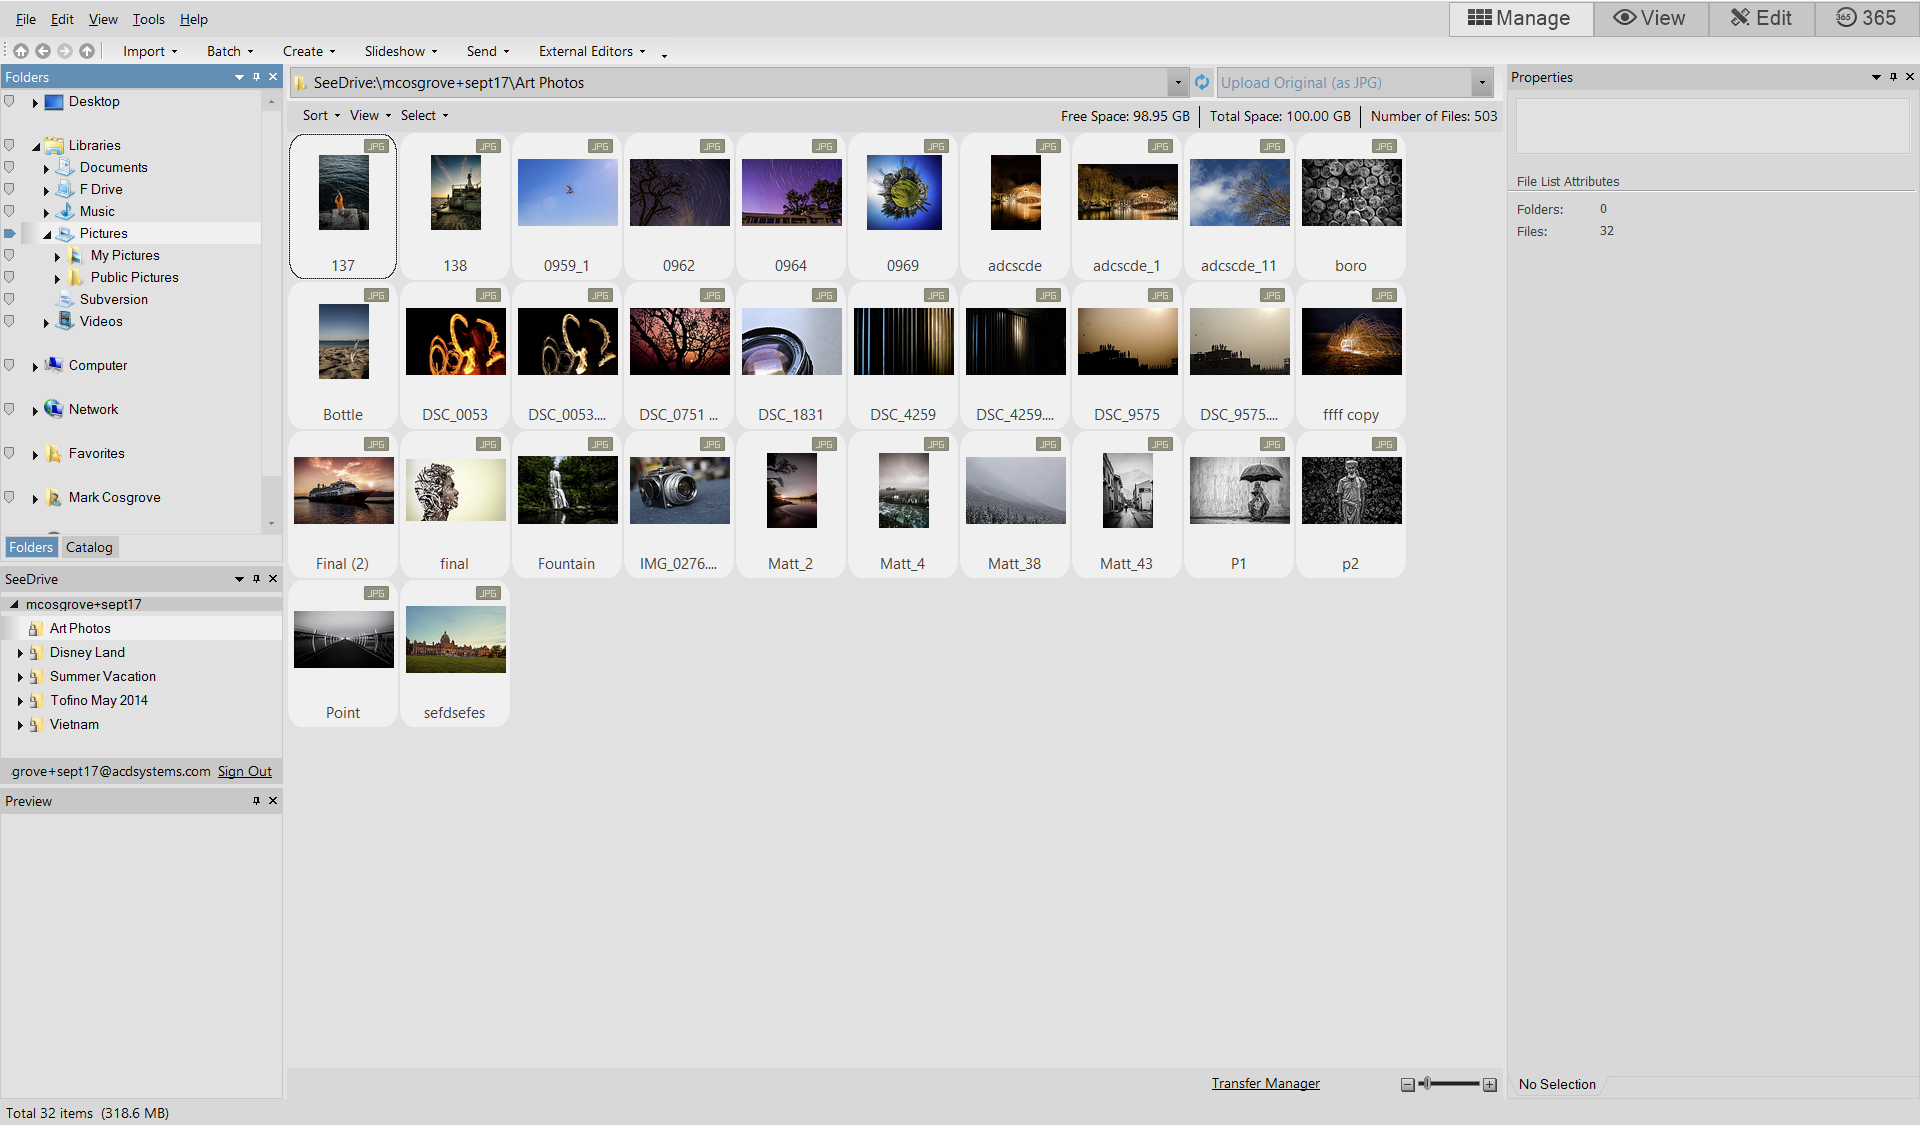
Task: Expand the Disney Land folder tree
Action: point(20,653)
